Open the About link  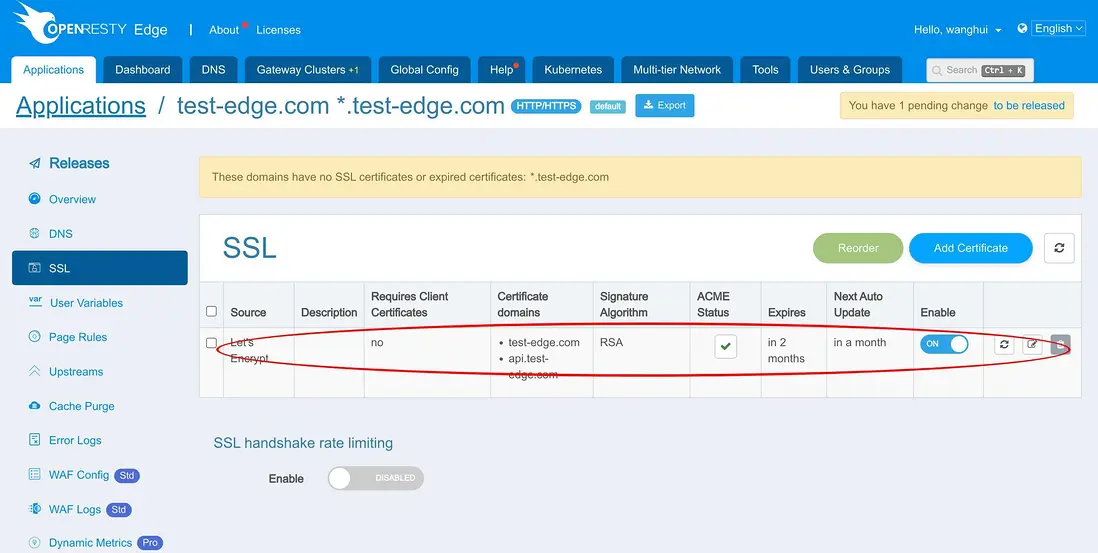224,30
